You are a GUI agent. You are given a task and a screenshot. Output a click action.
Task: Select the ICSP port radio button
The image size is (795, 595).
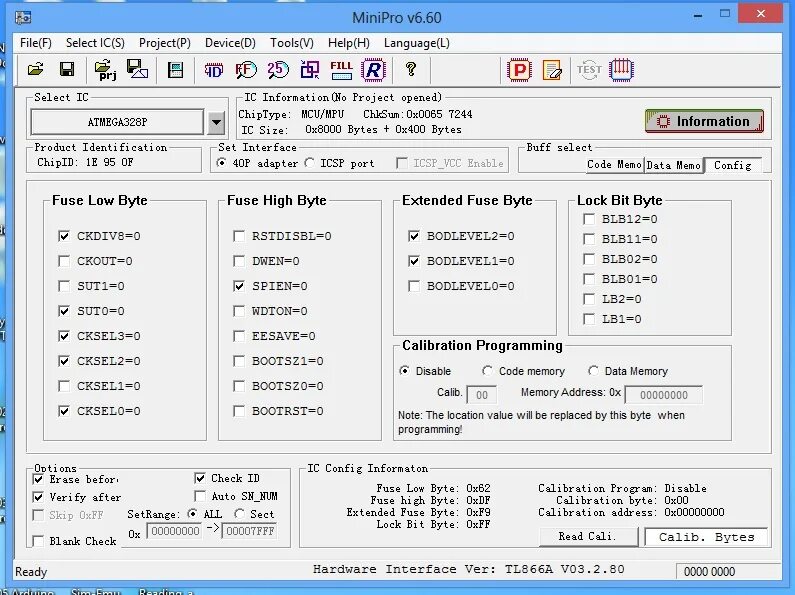tap(310, 163)
